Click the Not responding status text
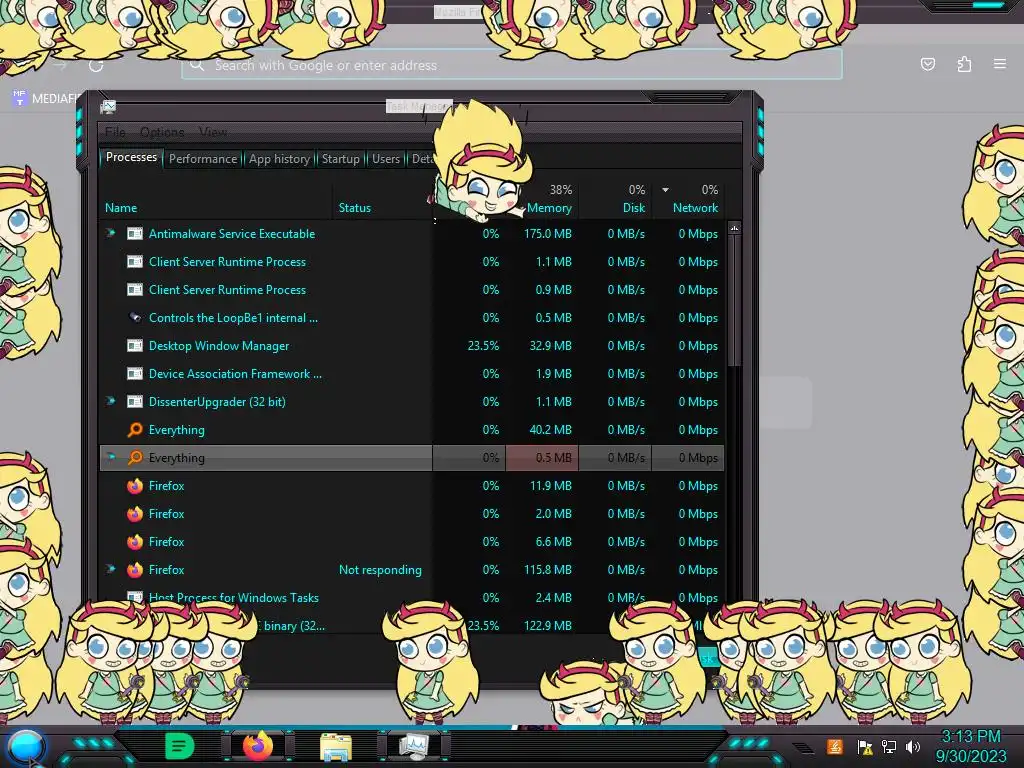This screenshot has height=768, width=1024. click(x=380, y=570)
